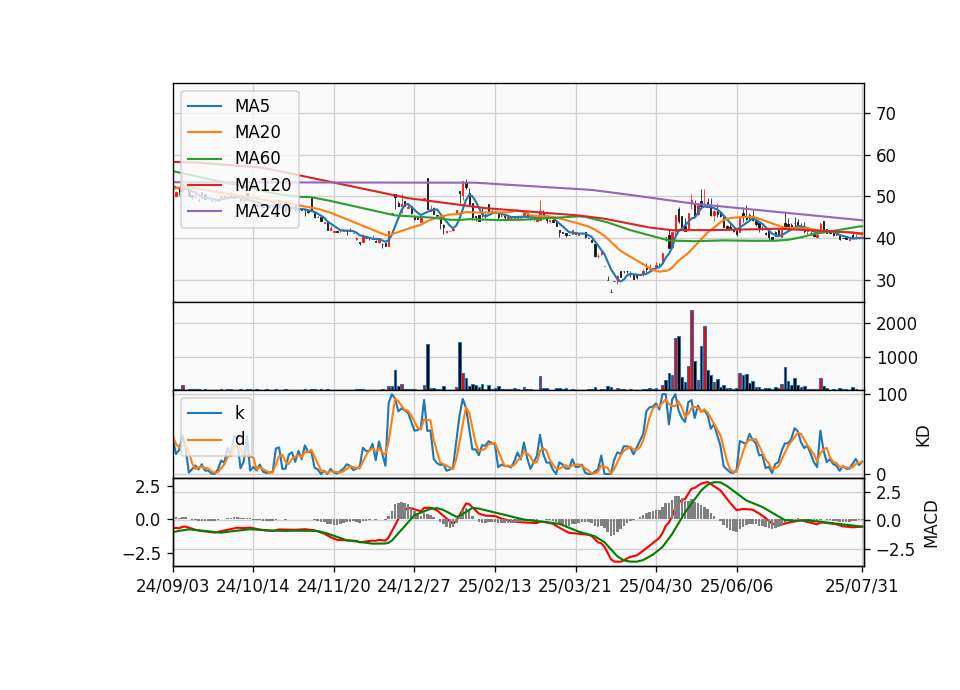Click the 25/04/30 date tick label
The width and height of the screenshot is (960, 690).
coord(656,586)
